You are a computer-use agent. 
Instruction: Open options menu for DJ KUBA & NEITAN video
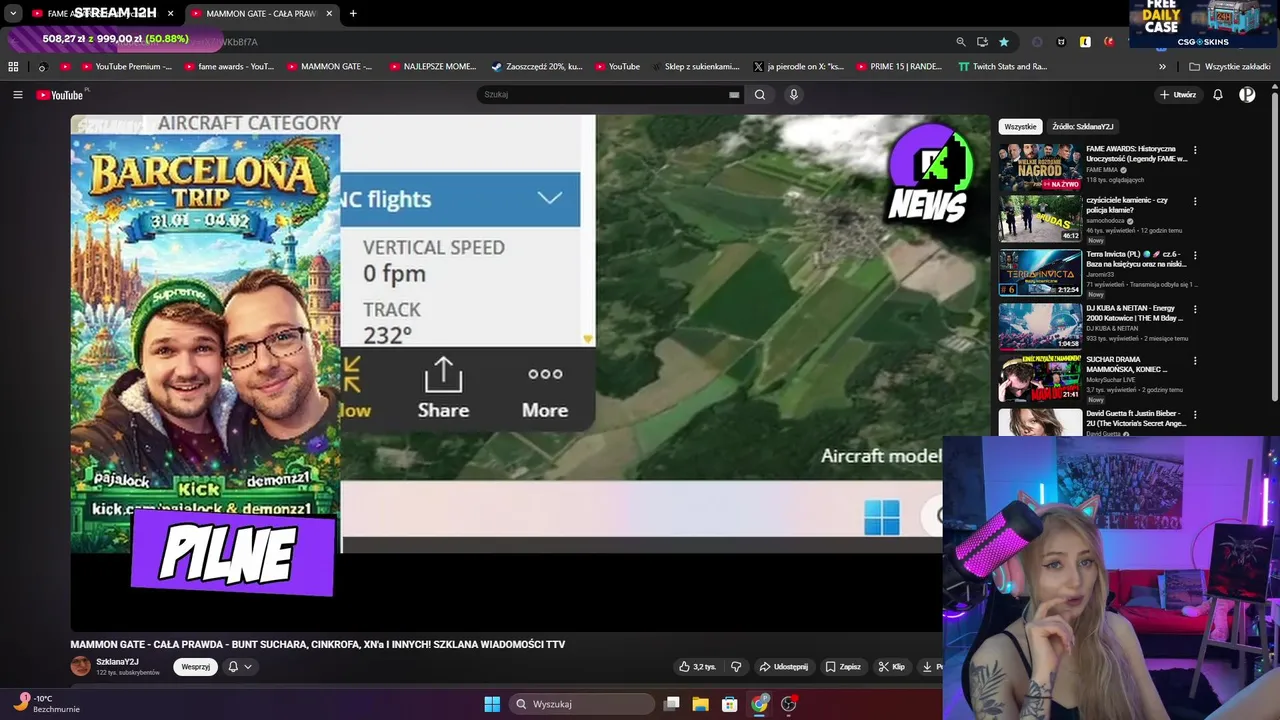[1195, 309]
